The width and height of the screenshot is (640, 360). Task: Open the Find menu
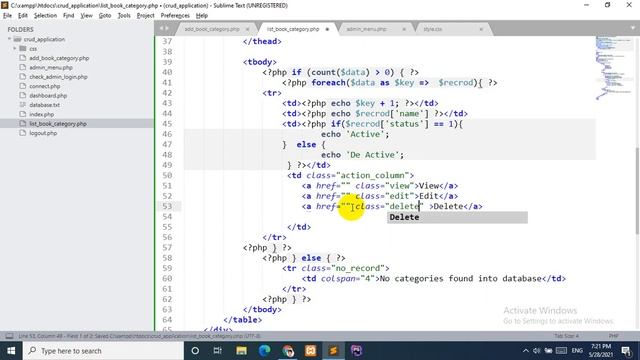[x=69, y=16]
